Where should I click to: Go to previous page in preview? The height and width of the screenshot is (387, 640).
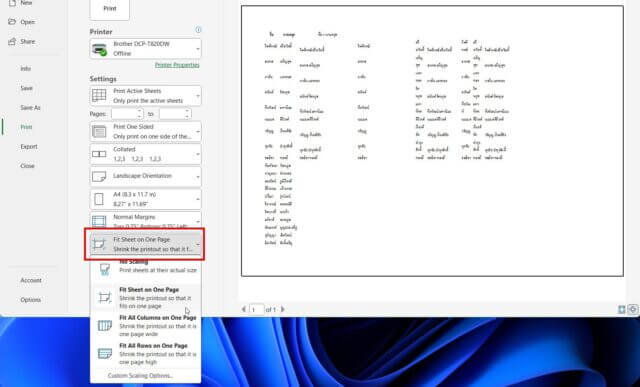coord(244,309)
